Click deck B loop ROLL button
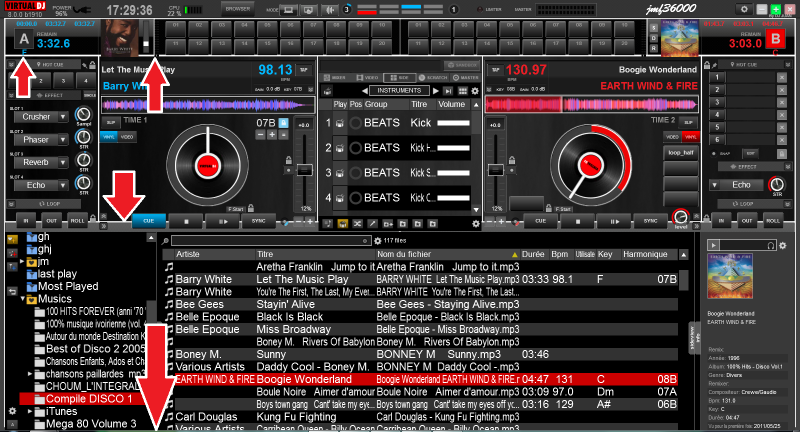Viewport: 800px width, 432px height. point(772,220)
